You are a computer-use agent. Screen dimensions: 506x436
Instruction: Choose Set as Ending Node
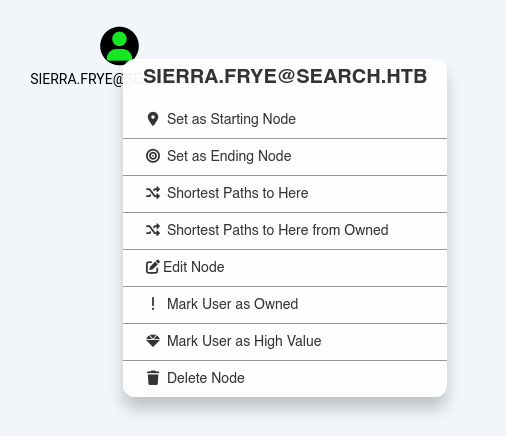[285, 157]
